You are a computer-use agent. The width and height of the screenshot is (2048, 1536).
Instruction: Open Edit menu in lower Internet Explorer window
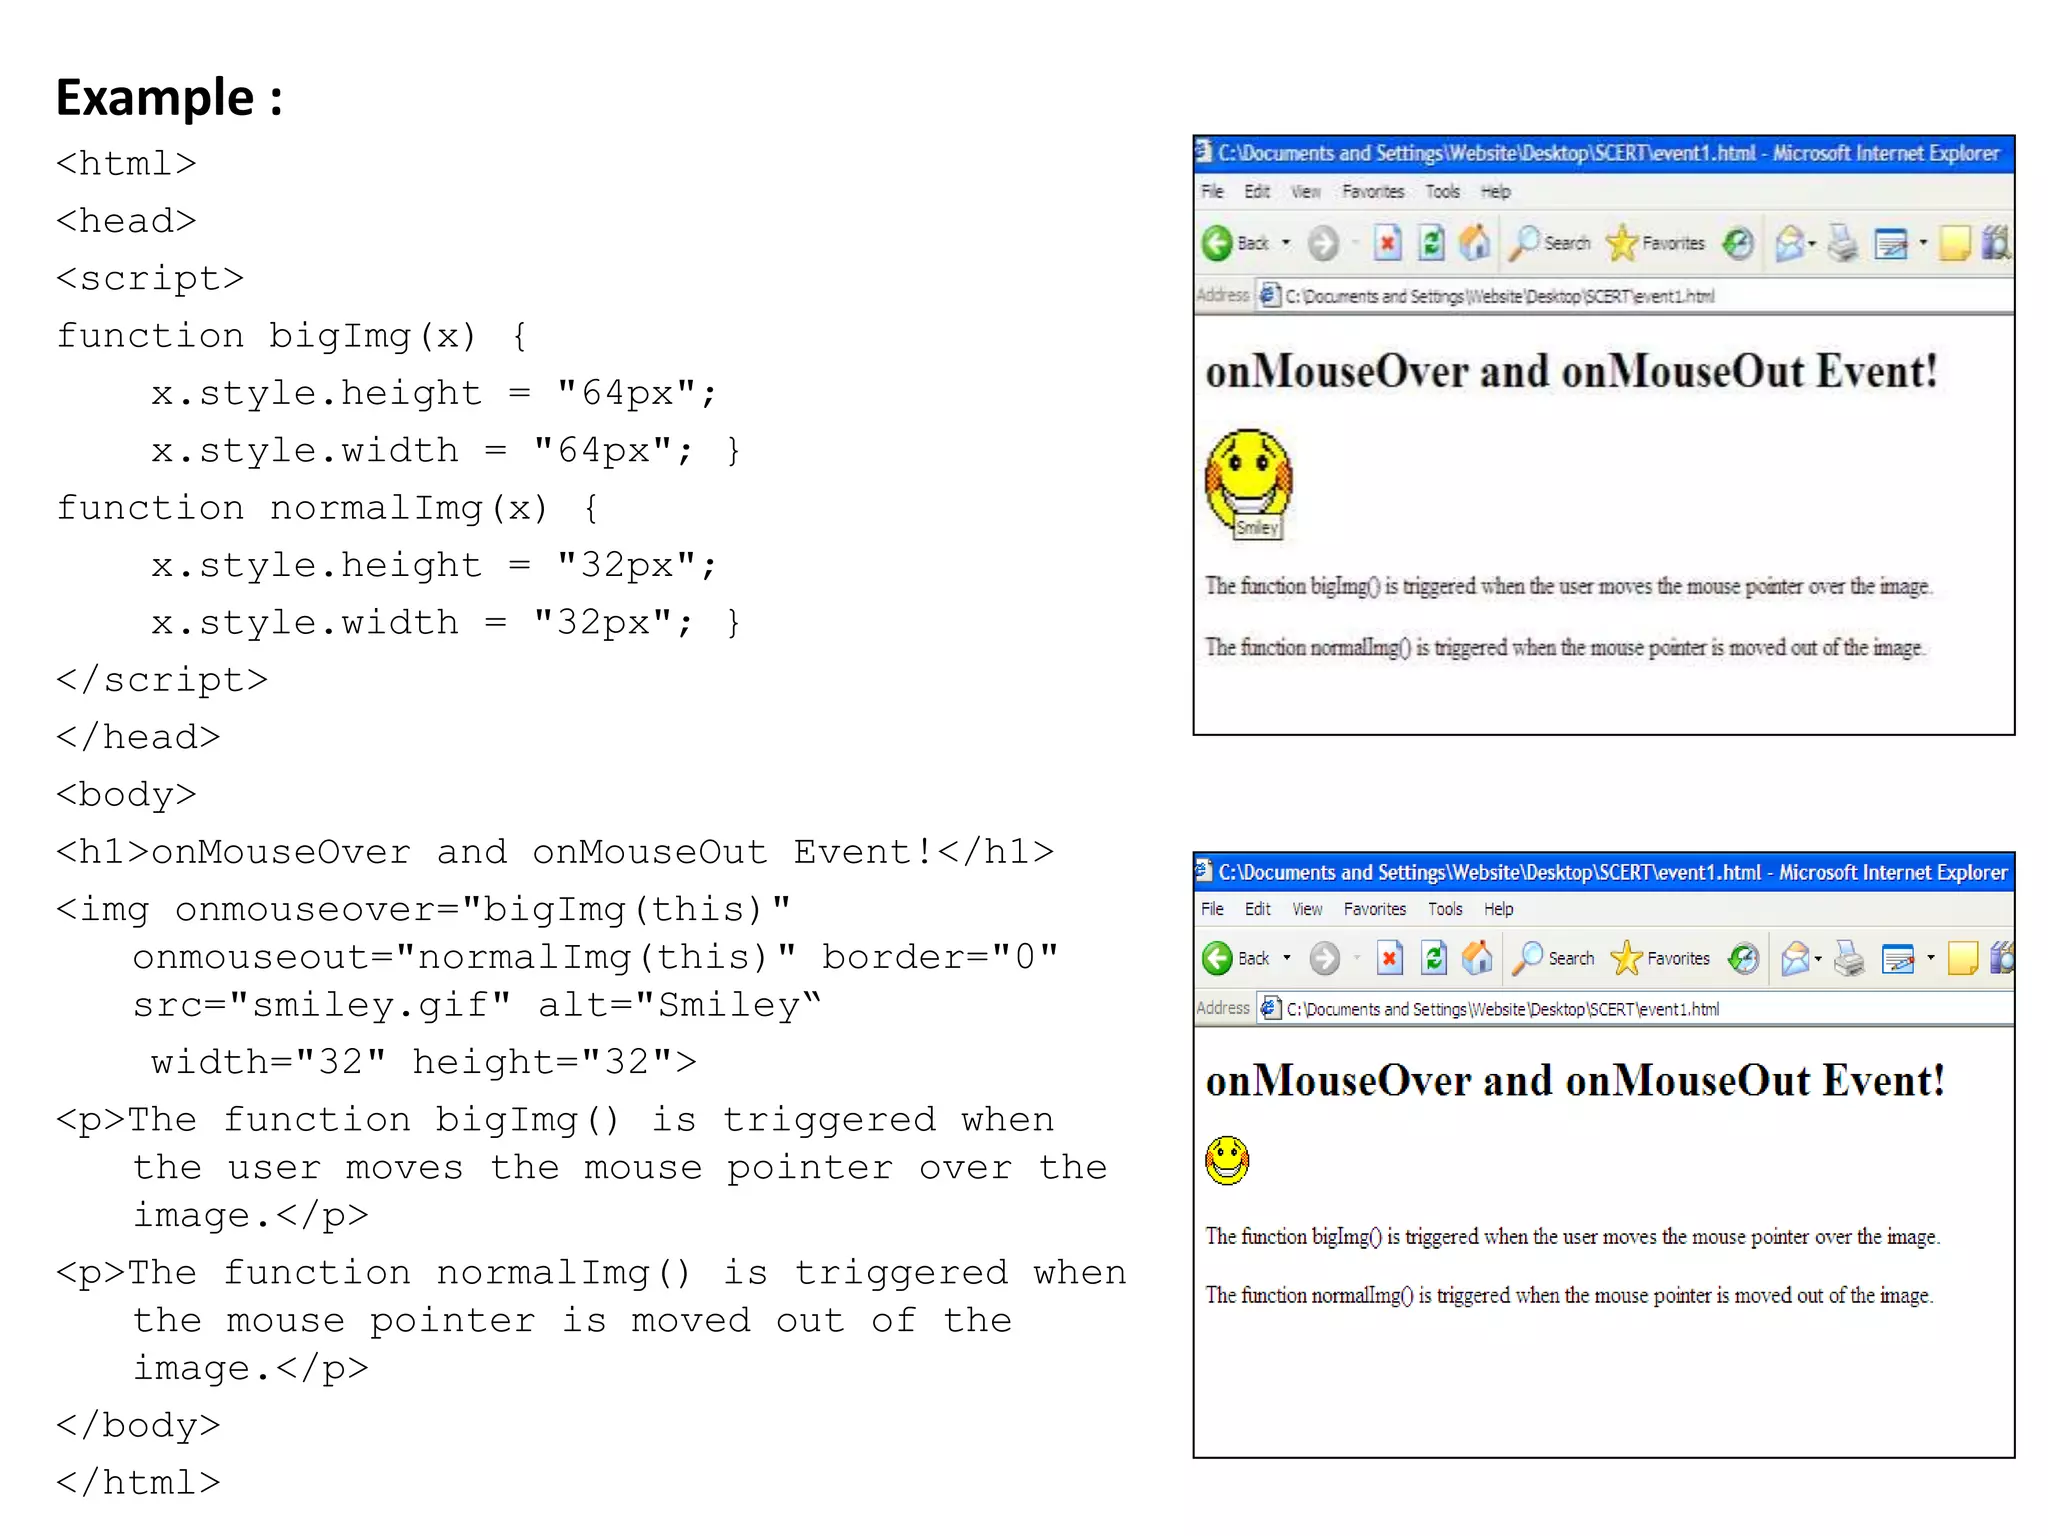coord(1258,909)
